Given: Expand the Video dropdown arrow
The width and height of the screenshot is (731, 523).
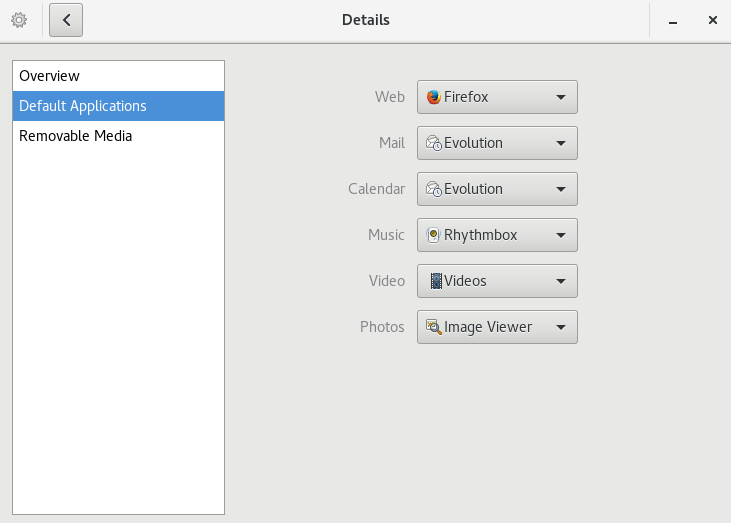Looking at the screenshot, I should [561, 281].
